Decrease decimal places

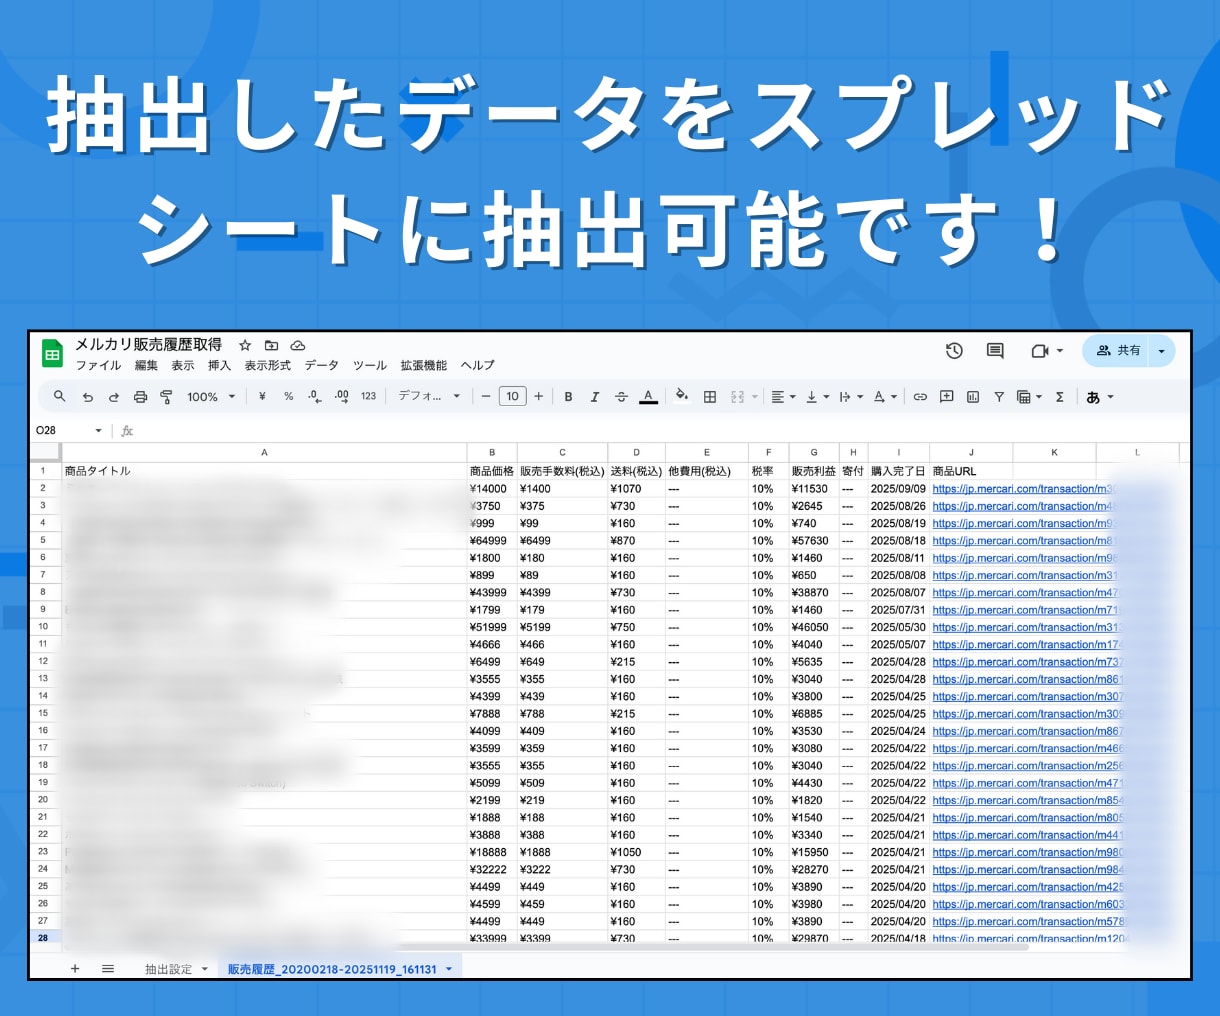point(315,397)
